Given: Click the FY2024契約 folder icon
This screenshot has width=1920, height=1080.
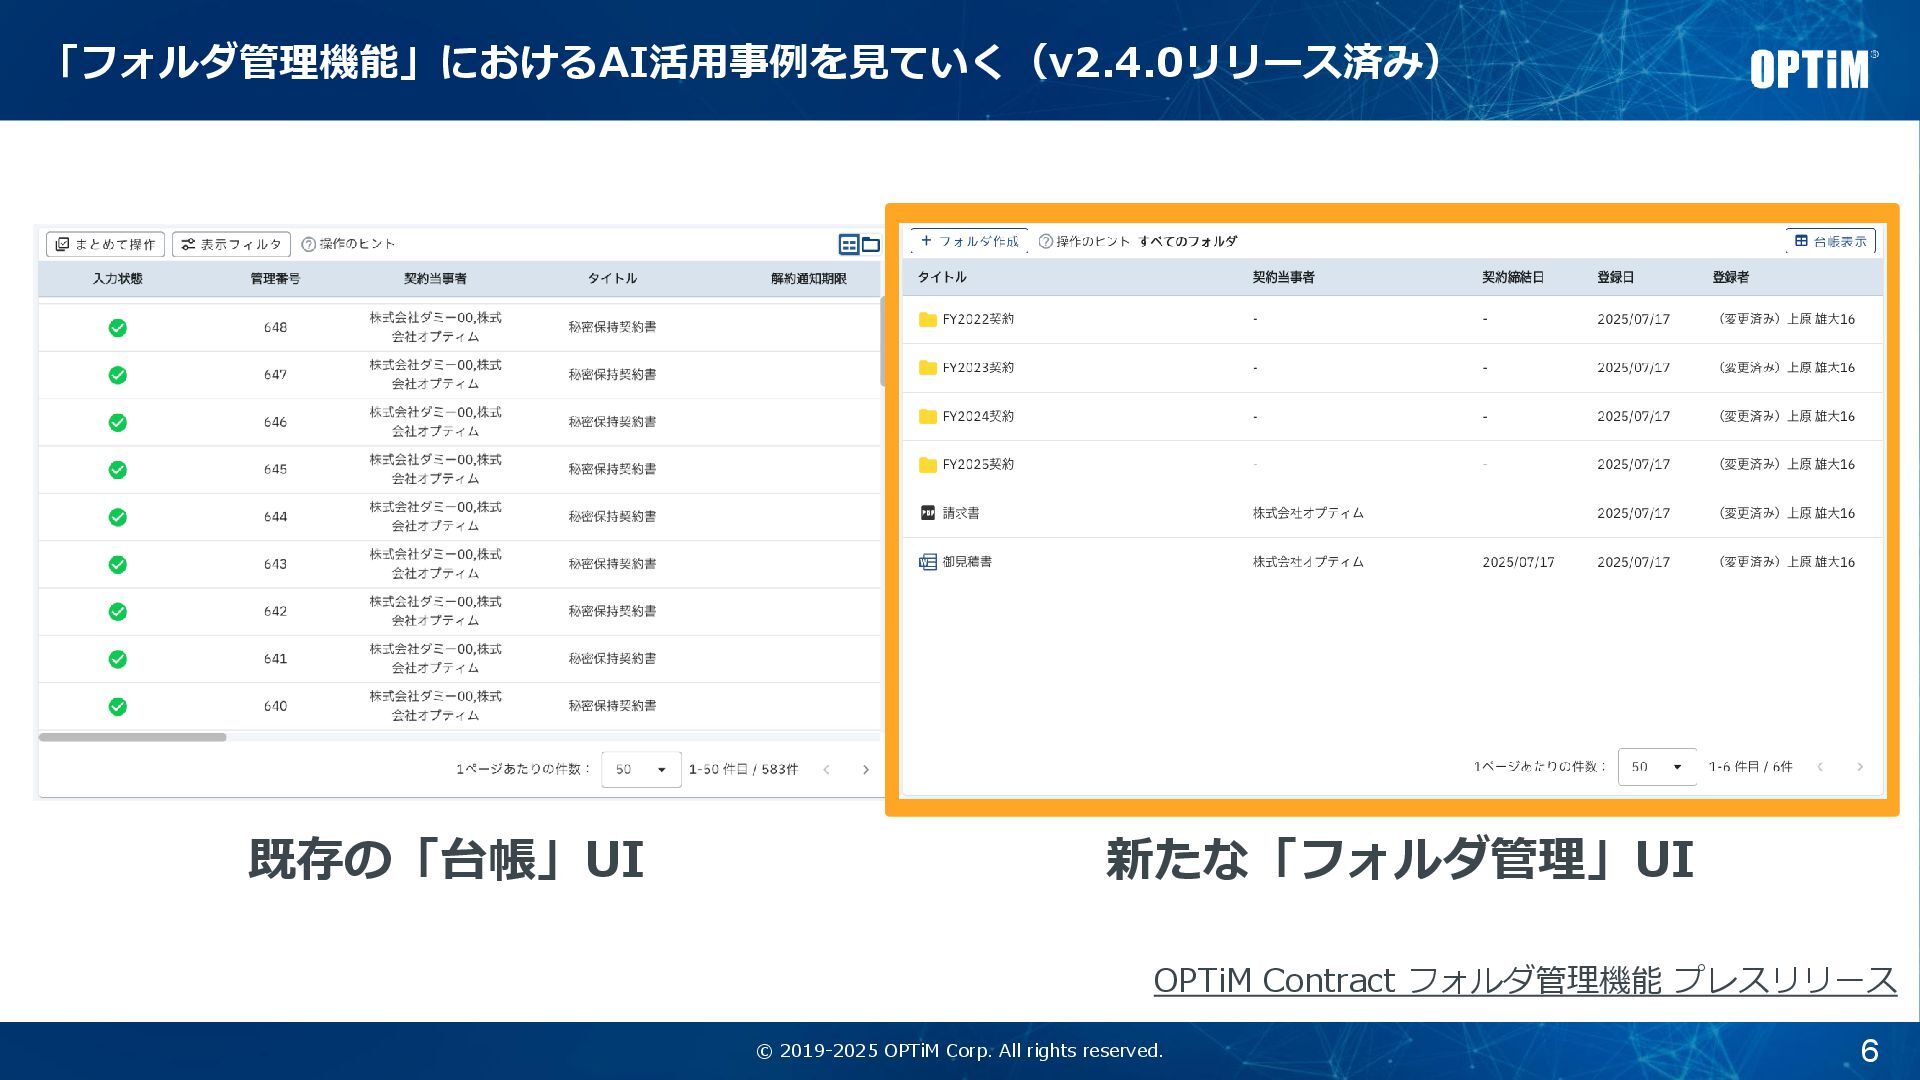Looking at the screenshot, I should 927,416.
